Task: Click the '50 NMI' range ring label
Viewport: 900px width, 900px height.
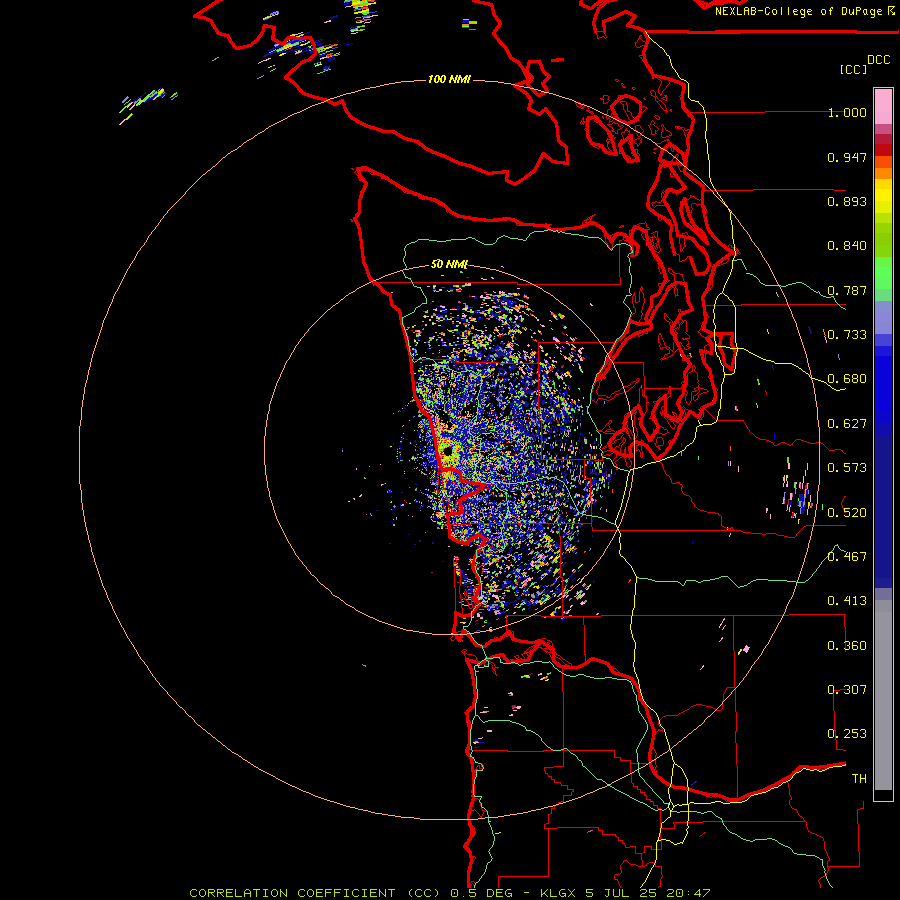Action: [x=449, y=264]
